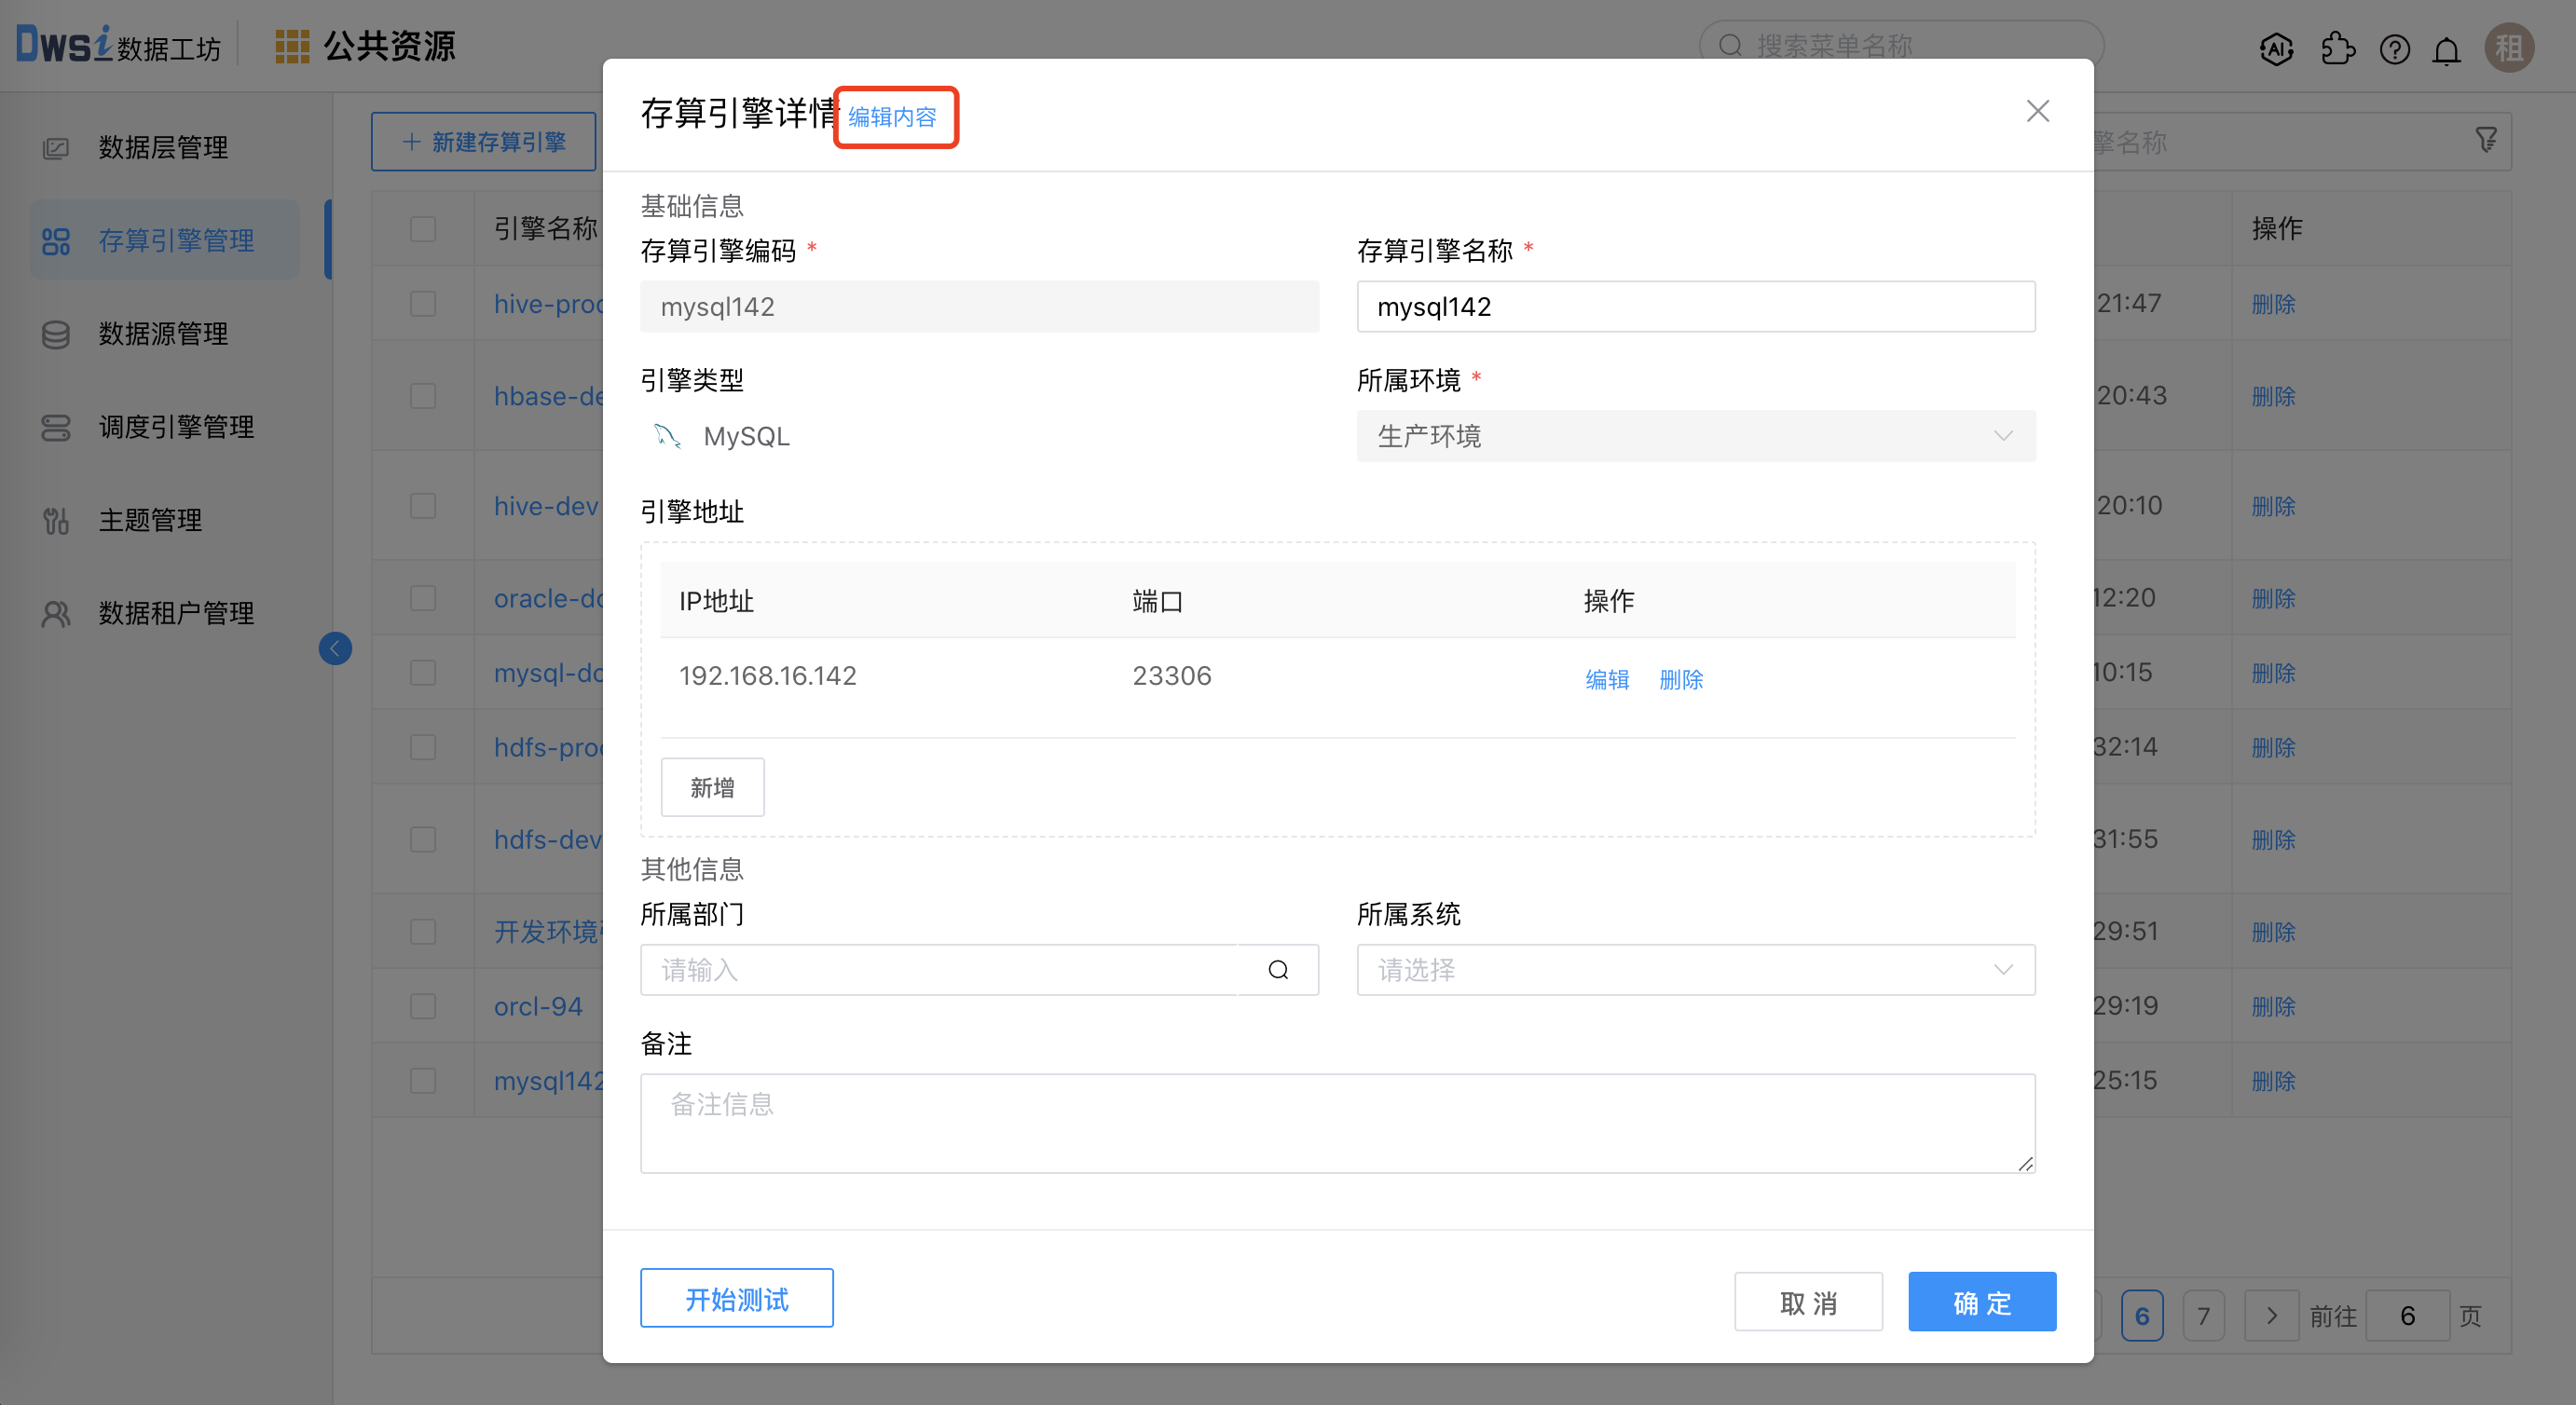2576x1405 pixels.
Task: Click 删除 for IP 192.168.16.142
Action: pyautogui.click(x=1680, y=679)
